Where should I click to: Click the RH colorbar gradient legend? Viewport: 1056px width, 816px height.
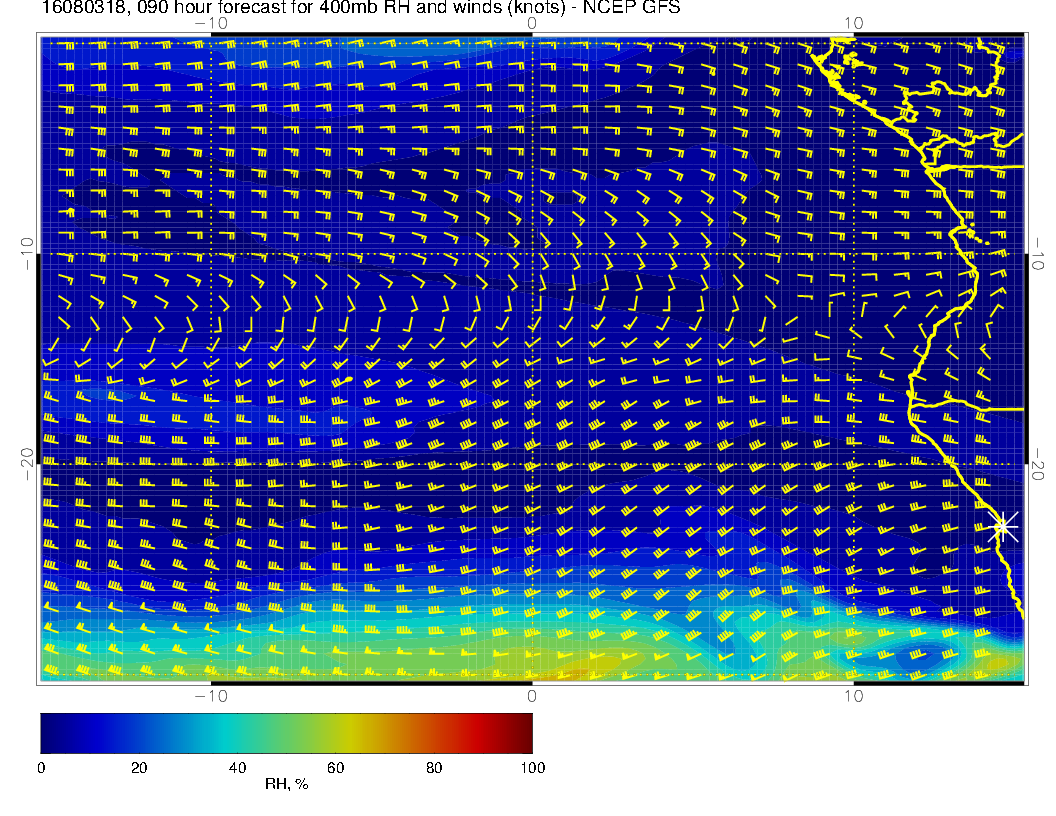tap(286, 733)
